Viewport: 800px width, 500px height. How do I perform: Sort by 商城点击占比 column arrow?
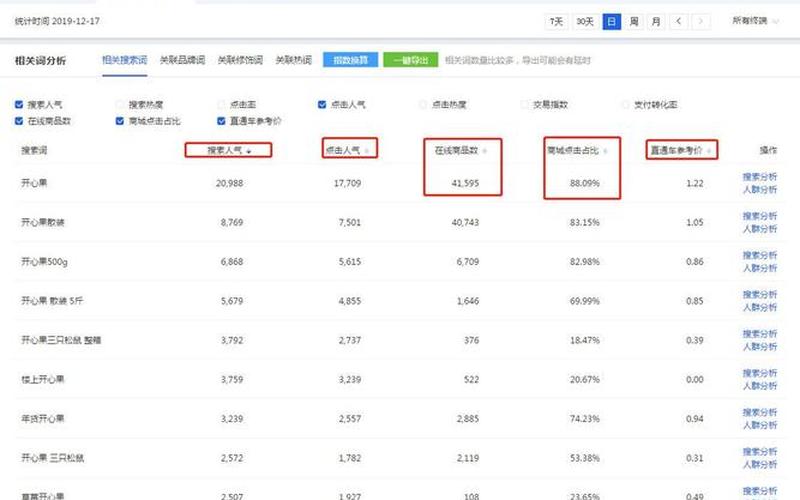(605, 151)
